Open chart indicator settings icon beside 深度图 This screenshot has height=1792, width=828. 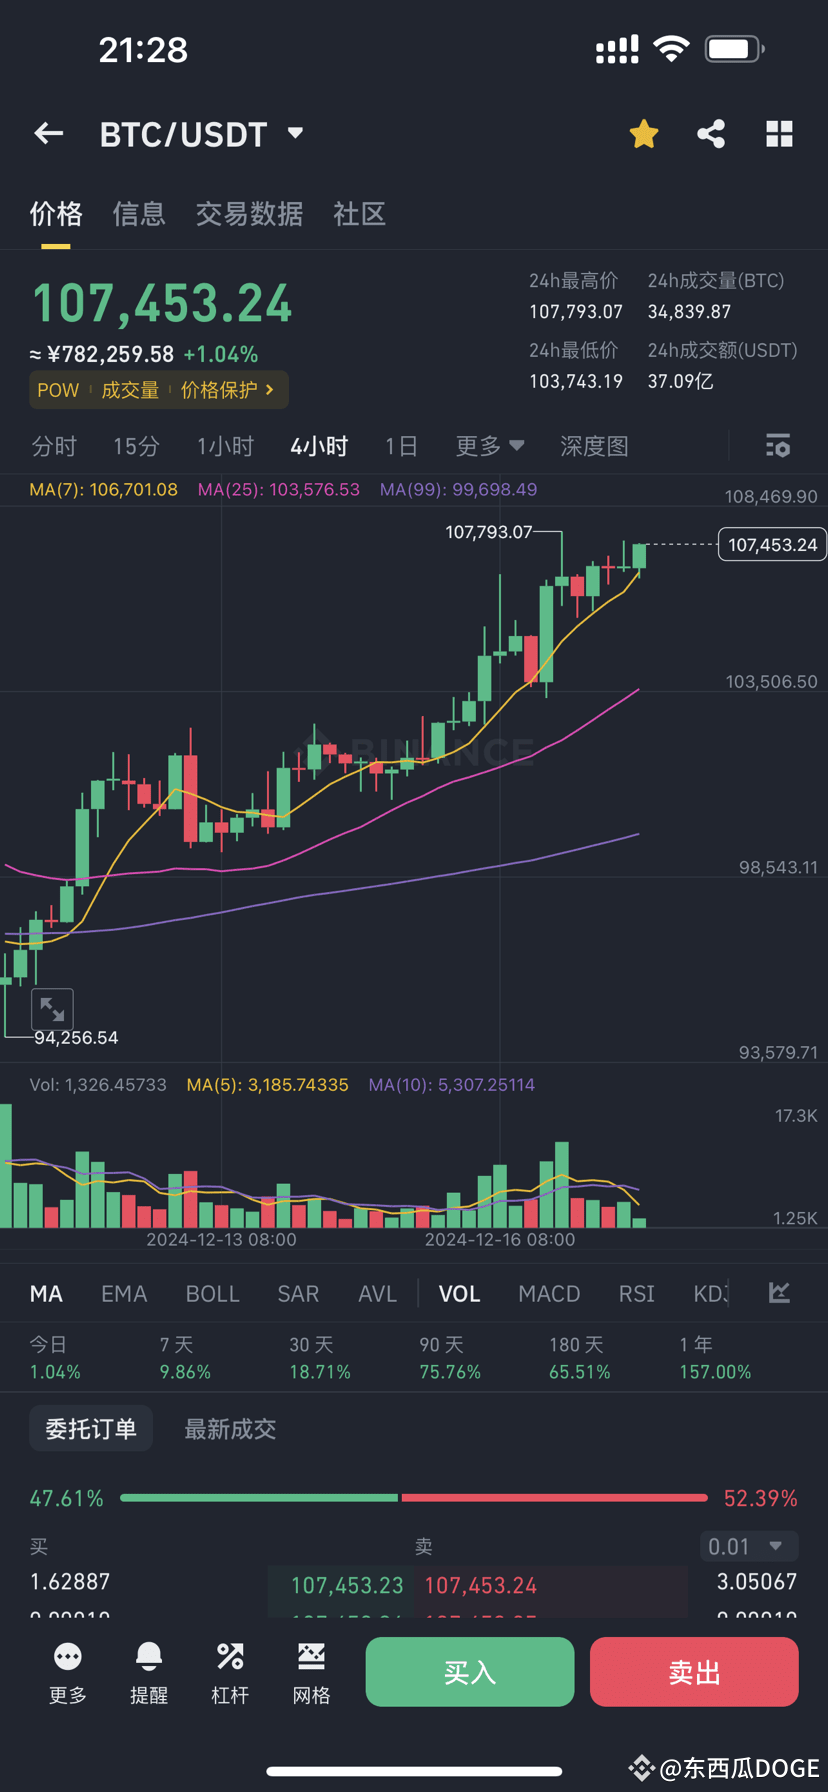click(778, 446)
